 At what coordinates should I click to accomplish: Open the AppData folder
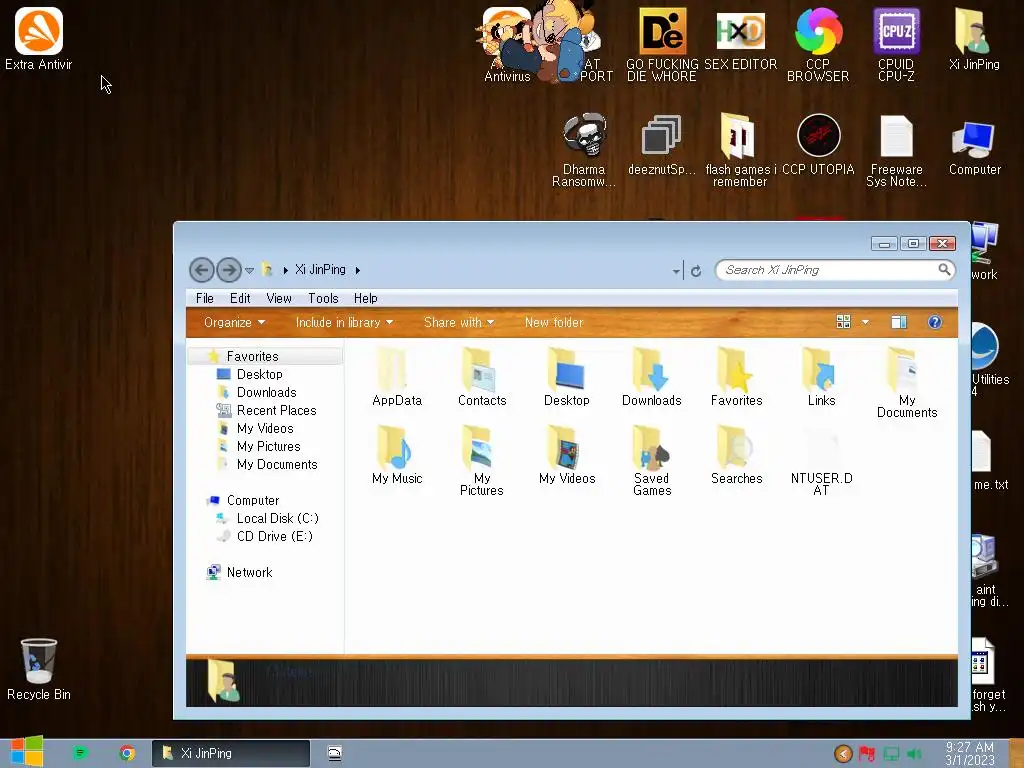pos(396,377)
